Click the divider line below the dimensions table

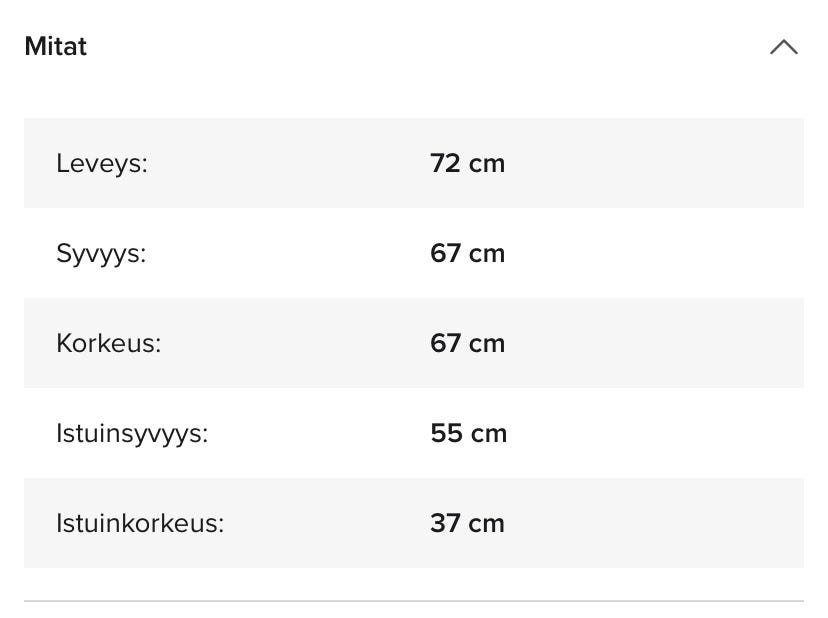(x=414, y=601)
